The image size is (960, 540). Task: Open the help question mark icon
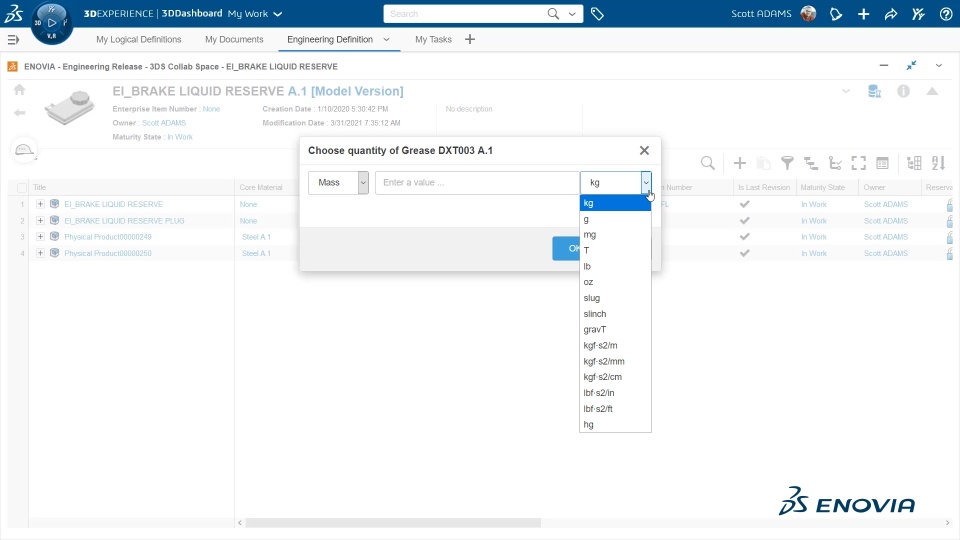tap(946, 14)
